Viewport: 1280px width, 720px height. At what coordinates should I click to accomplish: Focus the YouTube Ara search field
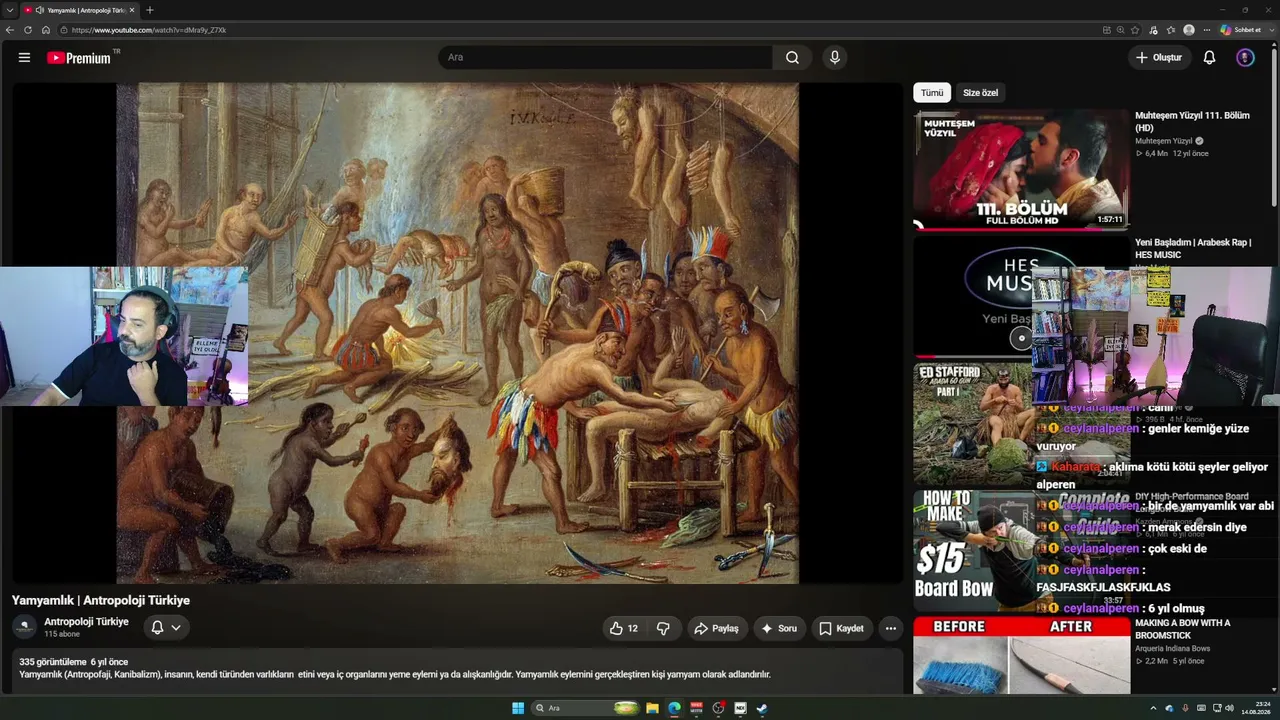(605, 58)
